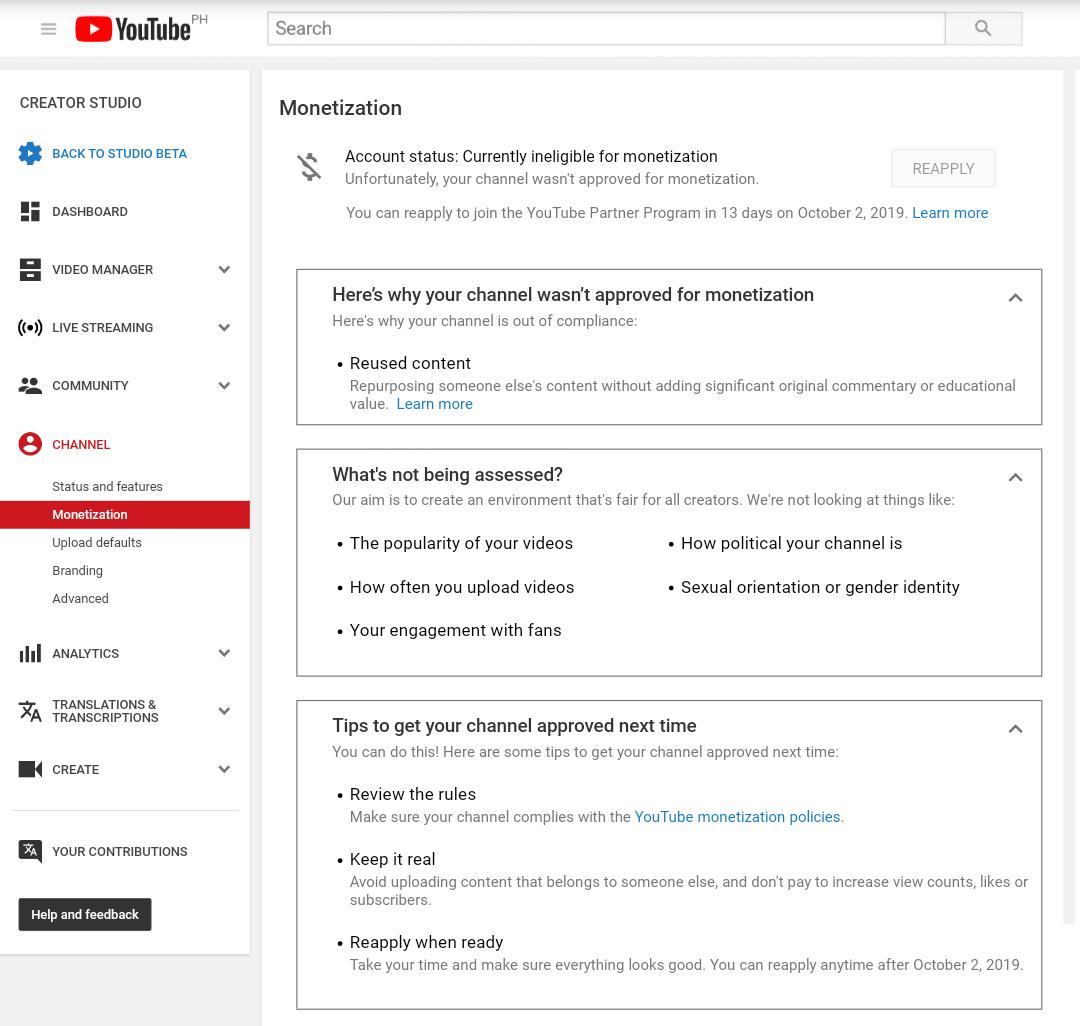Viewport: 1080px width, 1026px height.
Task: Collapse the What's not being assessed card
Action: tap(1015, 477)
